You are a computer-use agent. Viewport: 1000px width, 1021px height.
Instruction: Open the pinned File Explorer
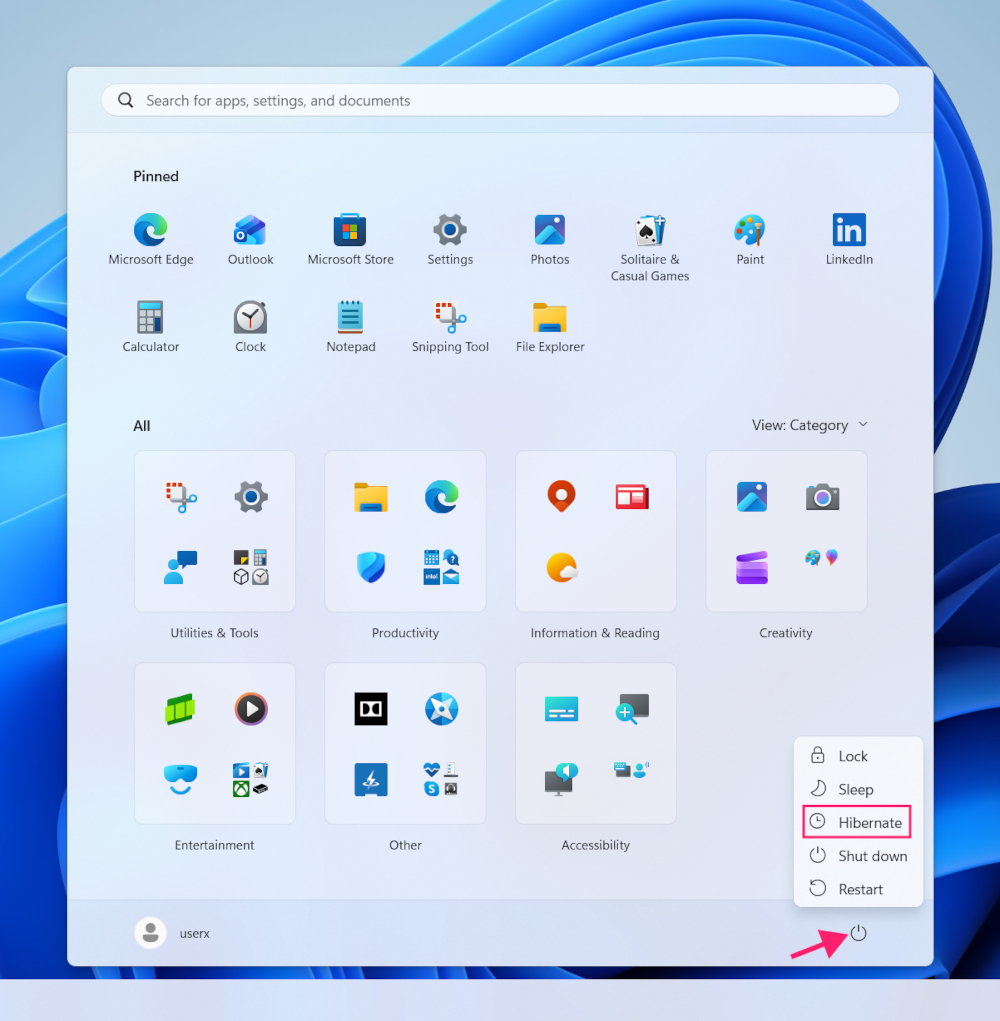[549, 326]
